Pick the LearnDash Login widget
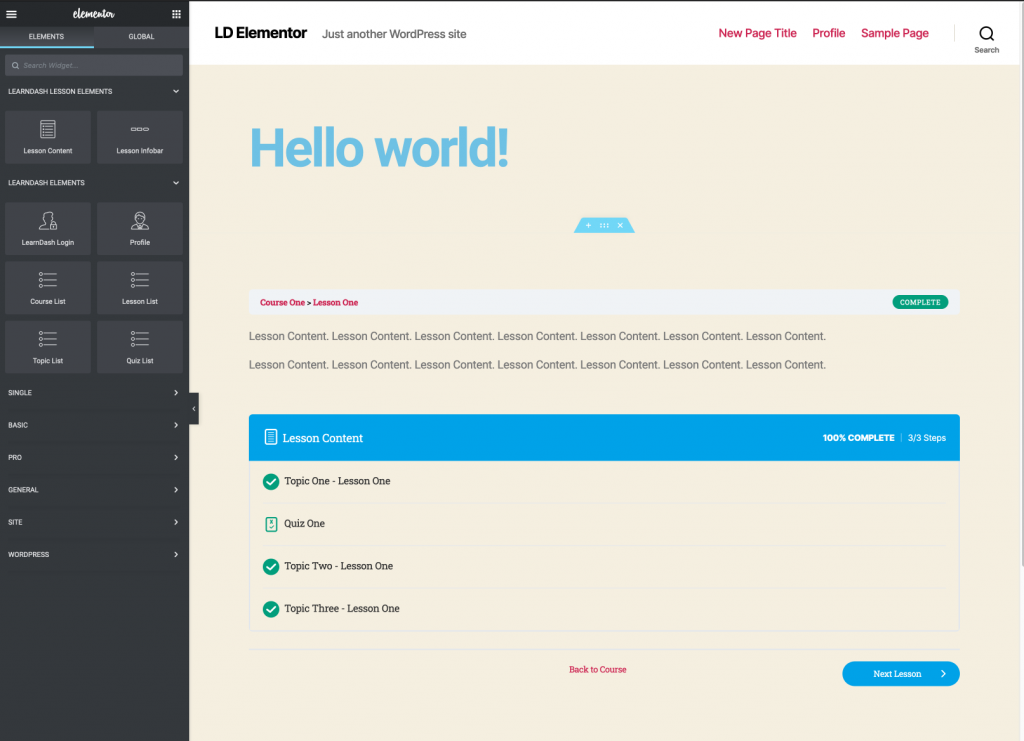 click(x=48, y=229)
